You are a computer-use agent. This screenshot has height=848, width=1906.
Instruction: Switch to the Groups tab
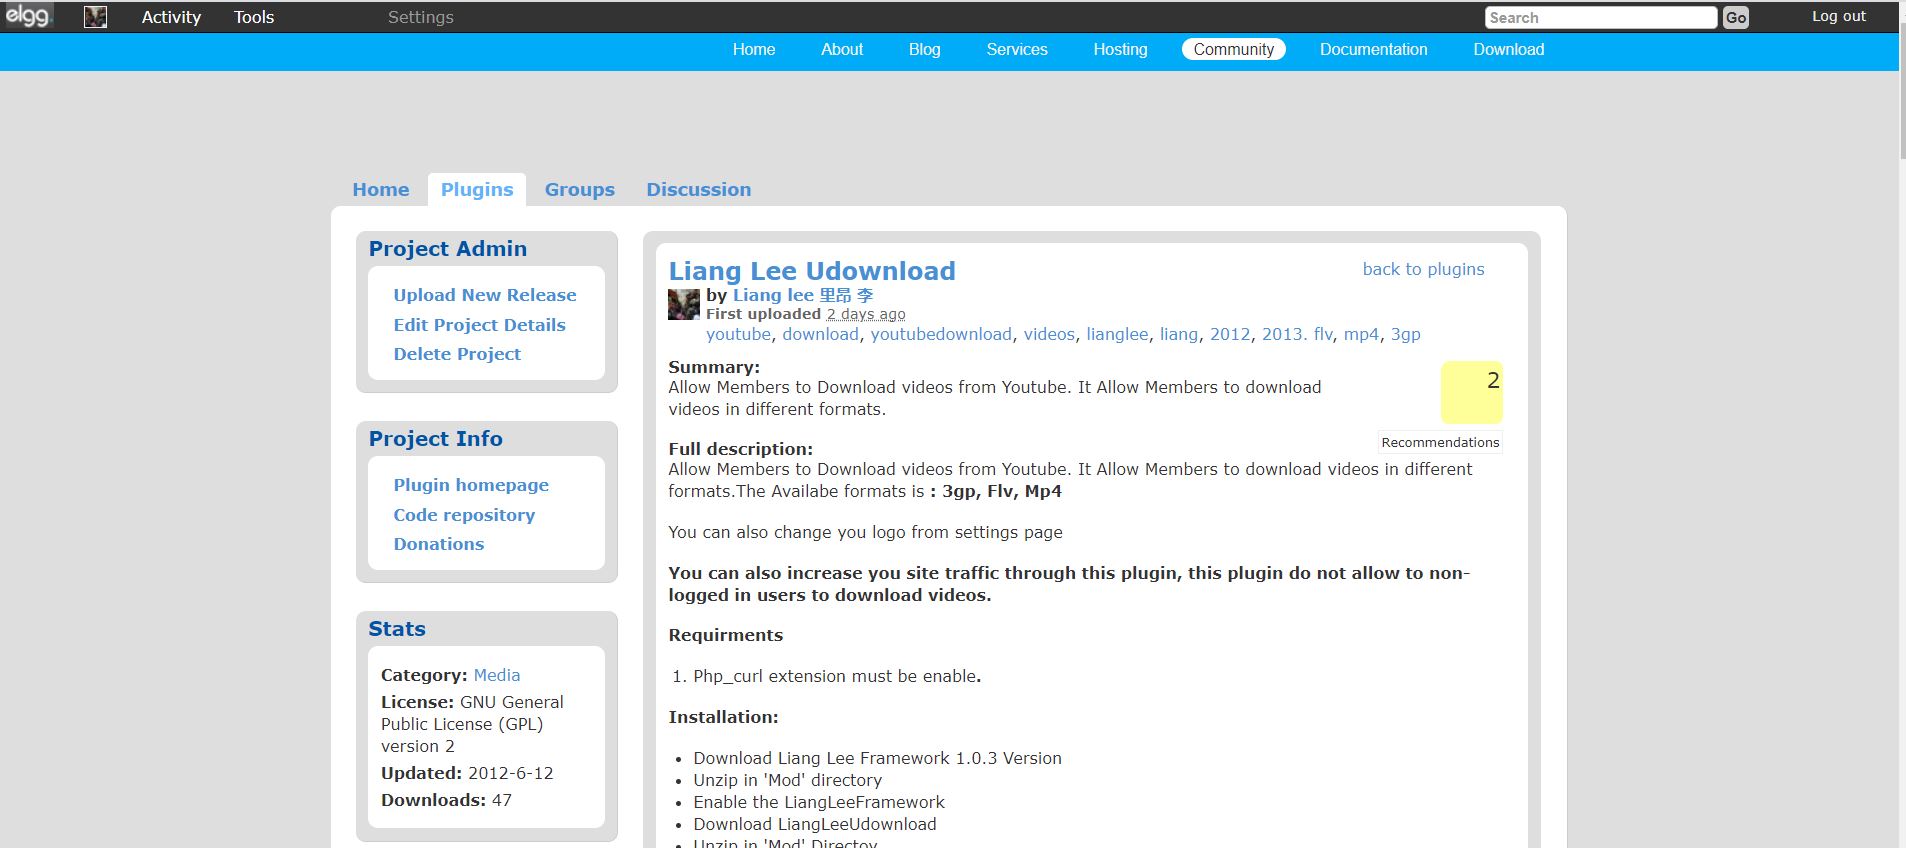(x=580, y=189)
